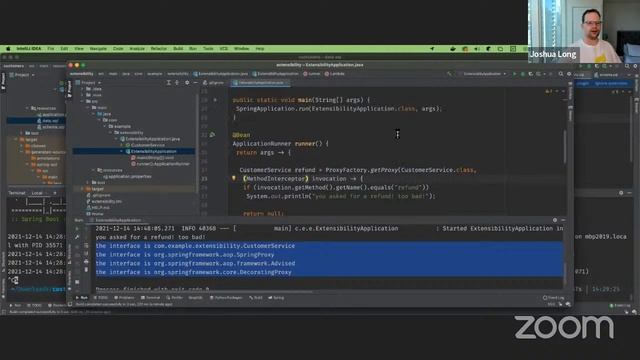Screen dimensions: 640x360
Task: Open Run panel settings gear
Action: click(555, 220)
